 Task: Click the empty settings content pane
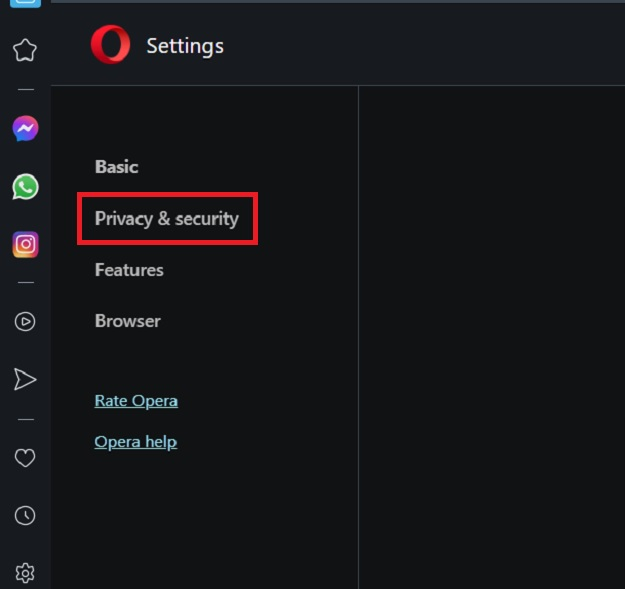(x=490, y=330)
